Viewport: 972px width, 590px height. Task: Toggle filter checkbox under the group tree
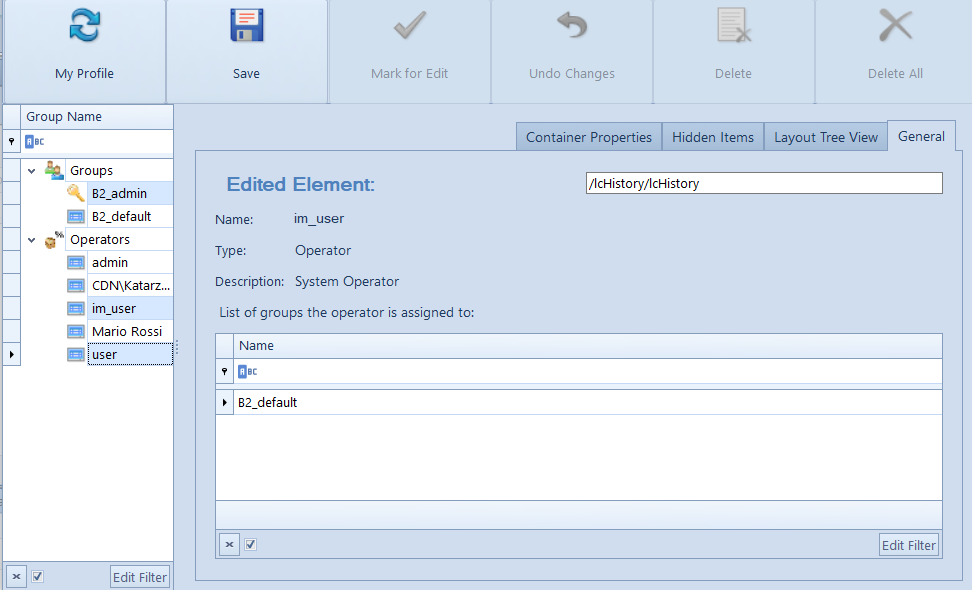pyautogui.click(x=37, y=576)
